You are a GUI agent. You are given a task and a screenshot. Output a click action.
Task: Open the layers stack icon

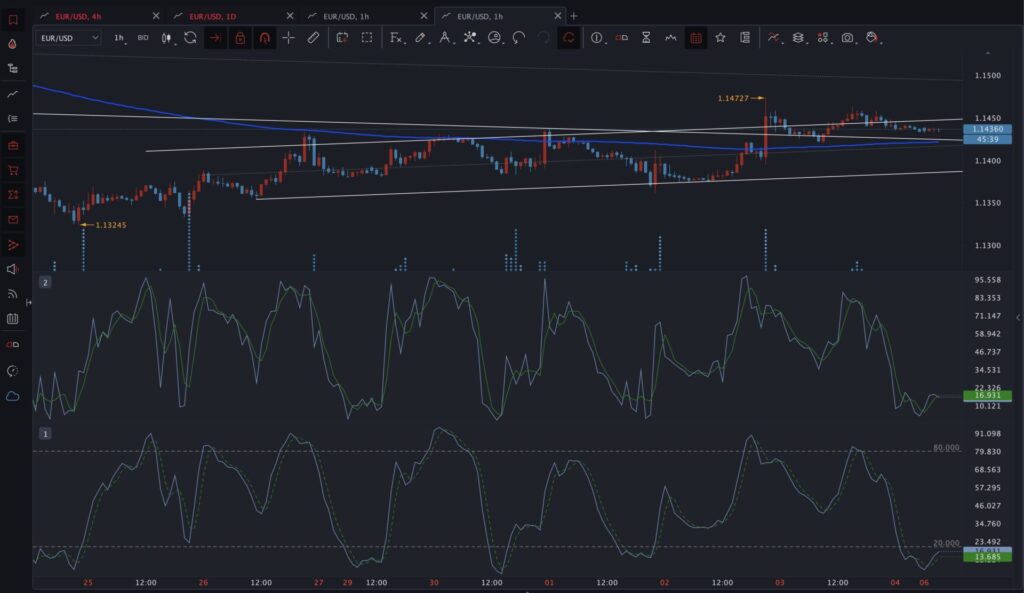(798, 38)
